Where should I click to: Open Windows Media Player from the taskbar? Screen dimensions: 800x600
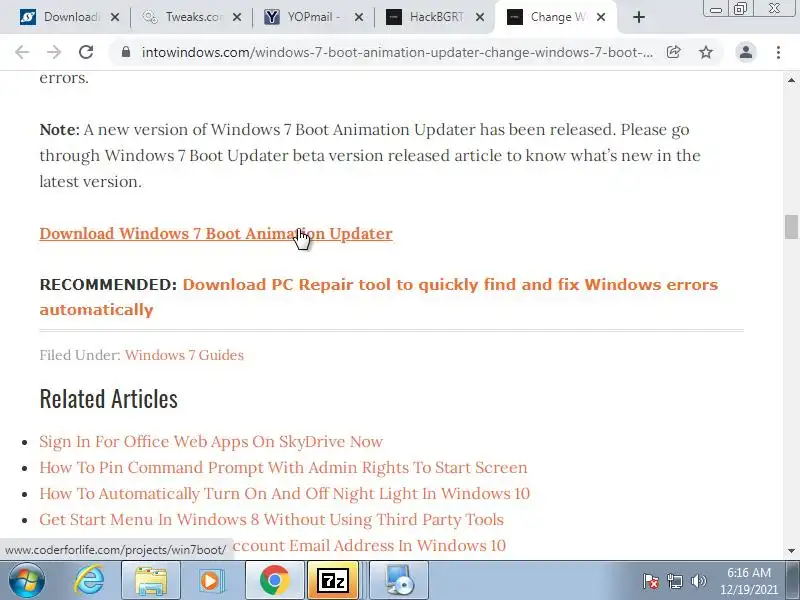click(x=211, y=581)
